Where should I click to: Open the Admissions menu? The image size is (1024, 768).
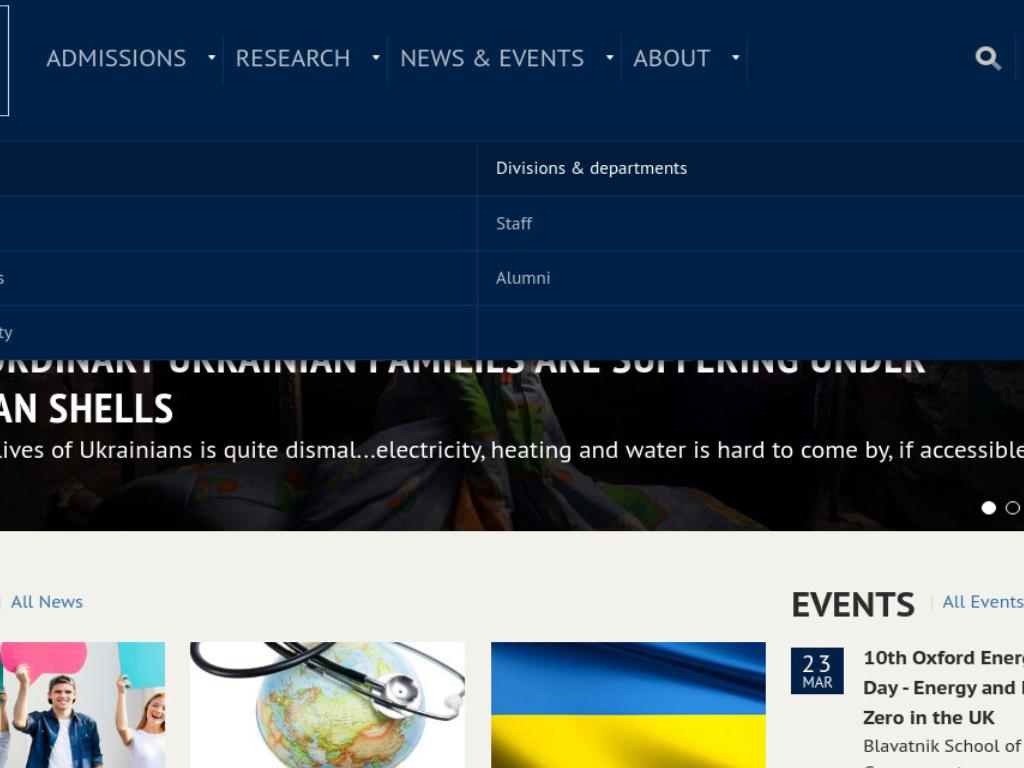(116, 58)
